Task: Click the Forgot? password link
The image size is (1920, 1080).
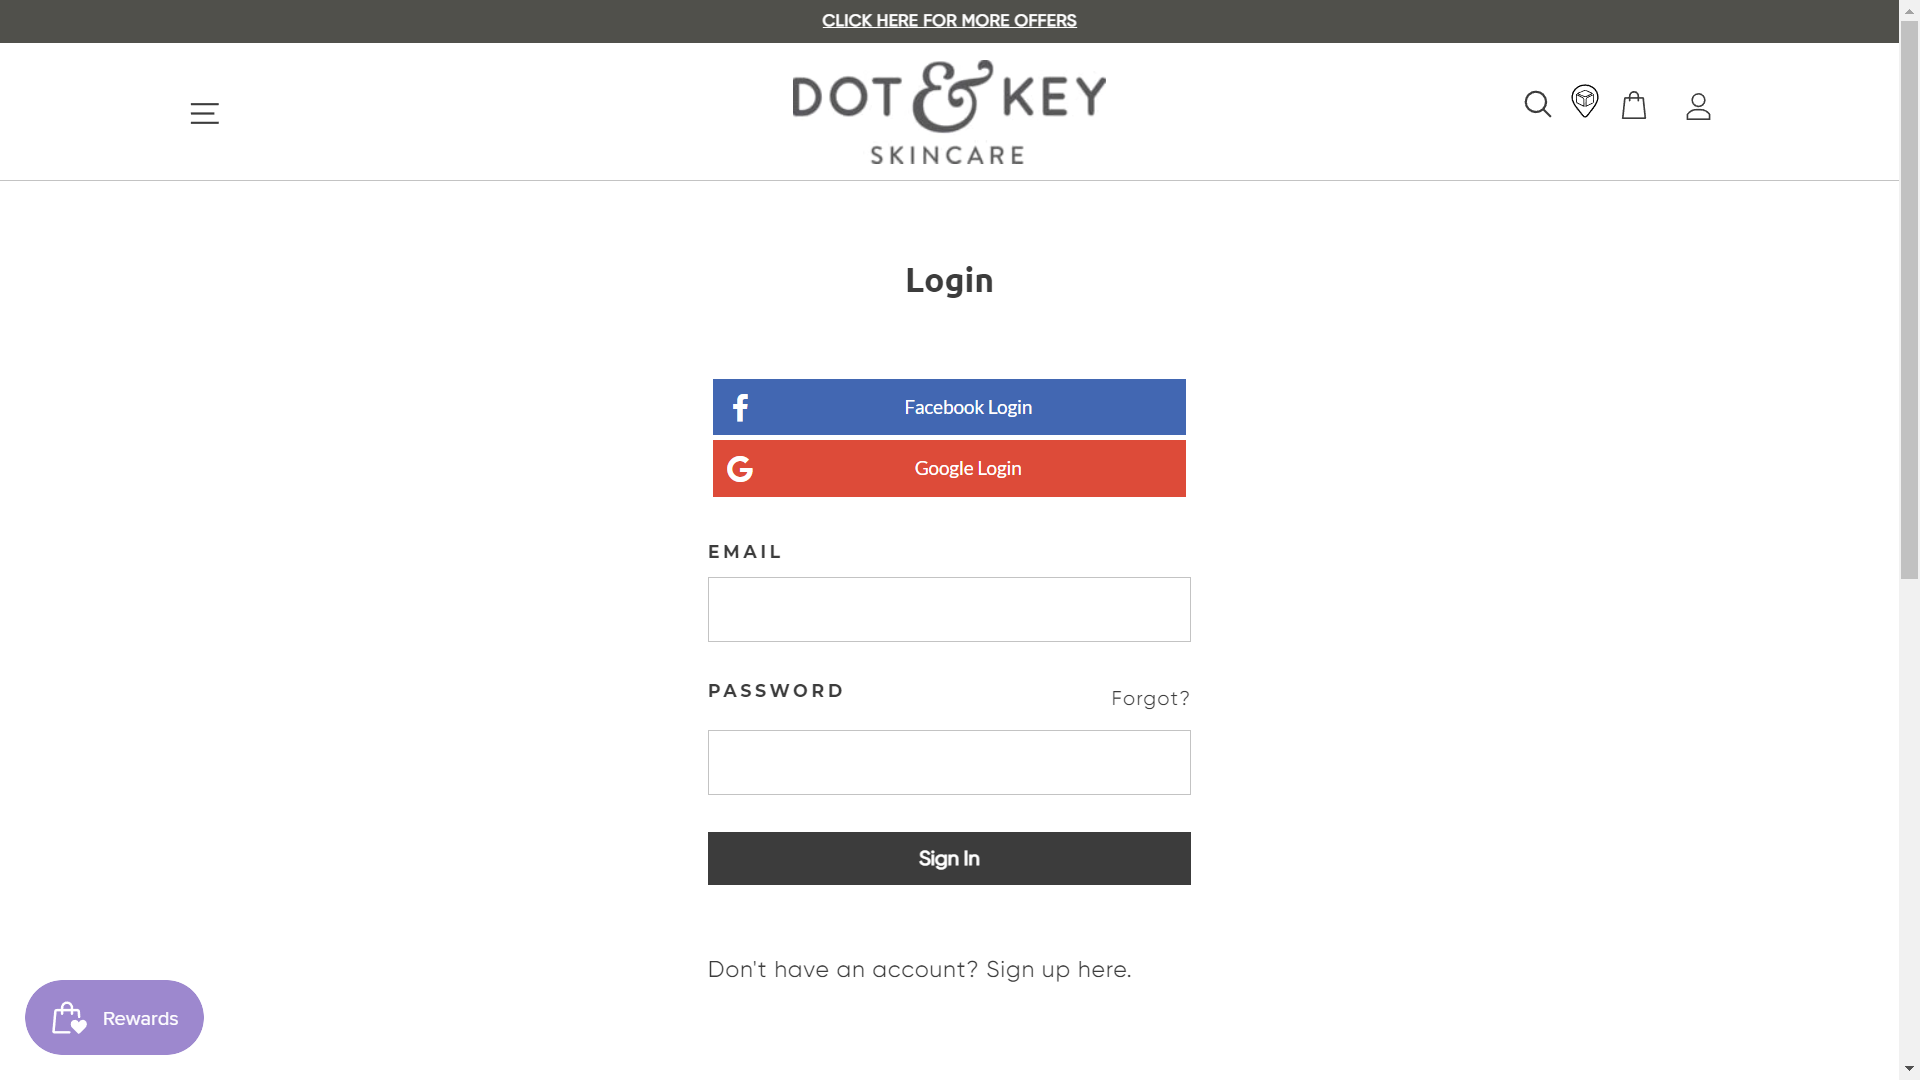Action: 1150,698
